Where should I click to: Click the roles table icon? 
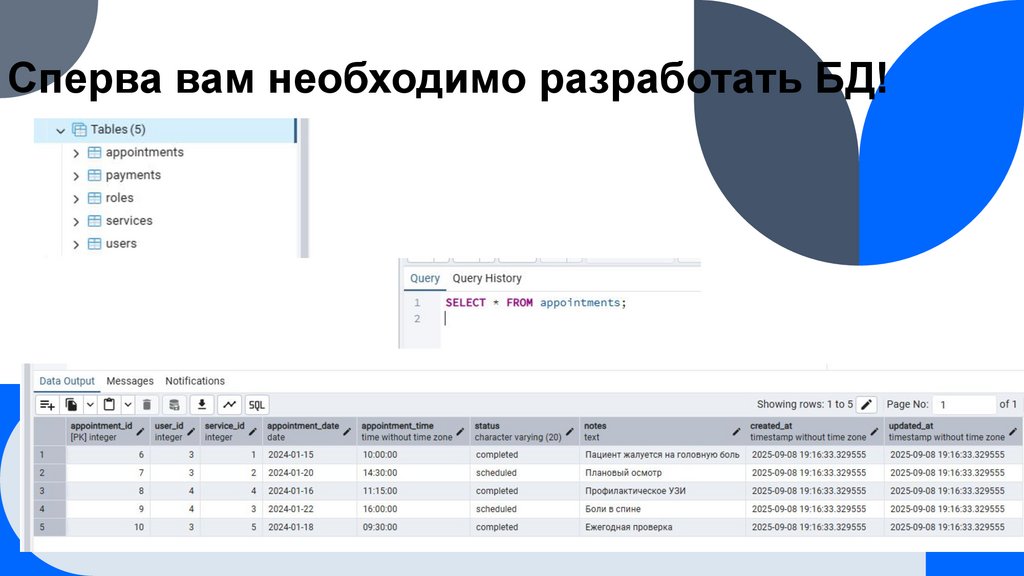95,199
